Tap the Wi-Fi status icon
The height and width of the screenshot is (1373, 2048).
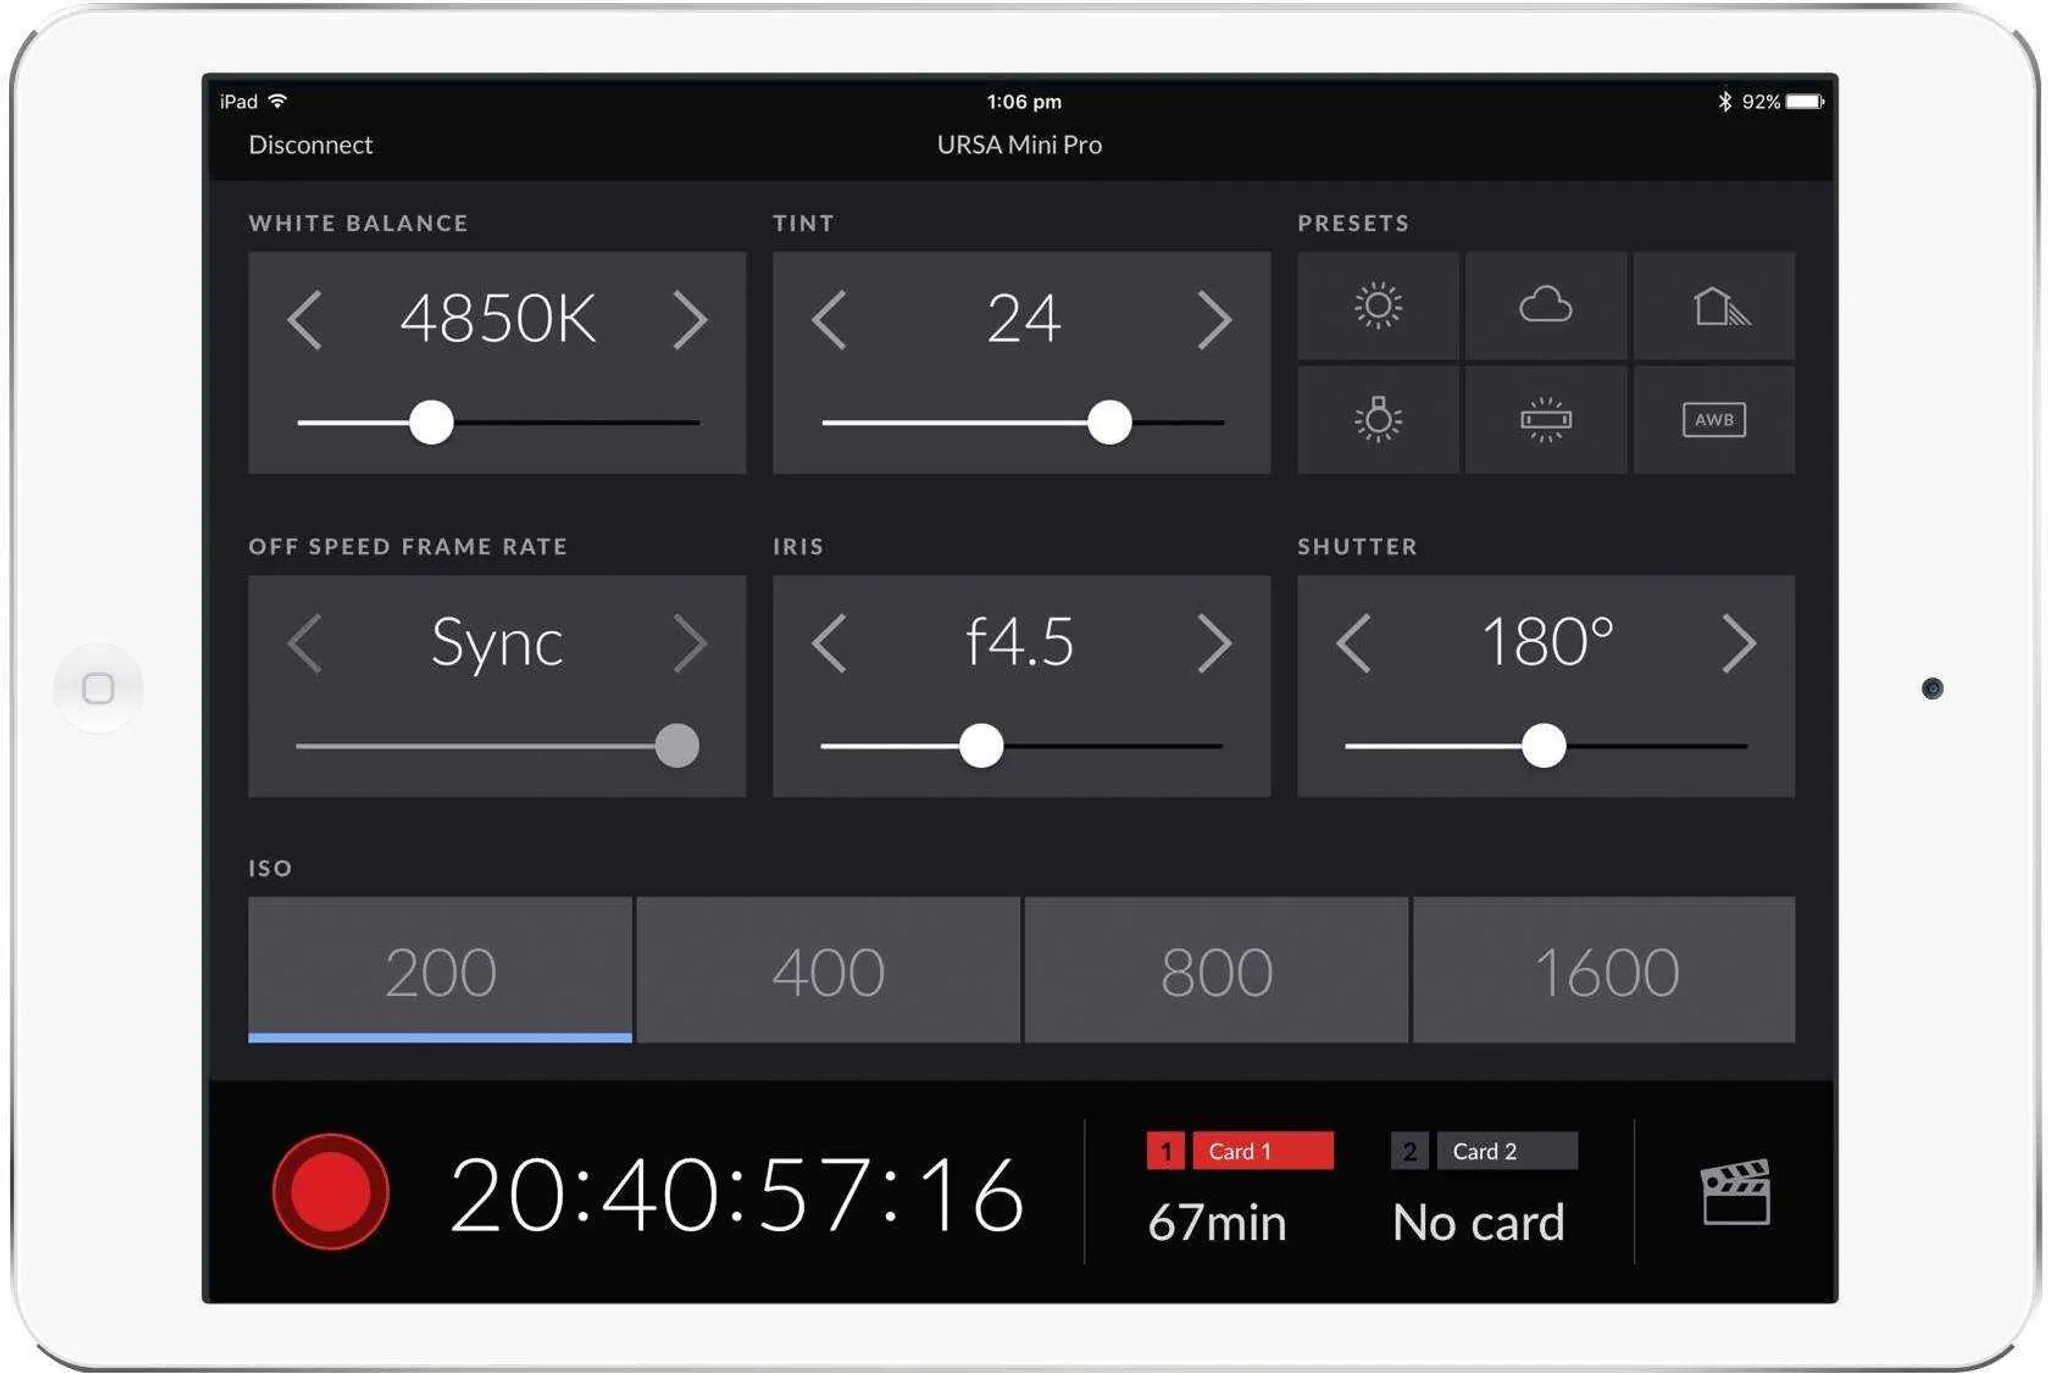click(278, 101)
